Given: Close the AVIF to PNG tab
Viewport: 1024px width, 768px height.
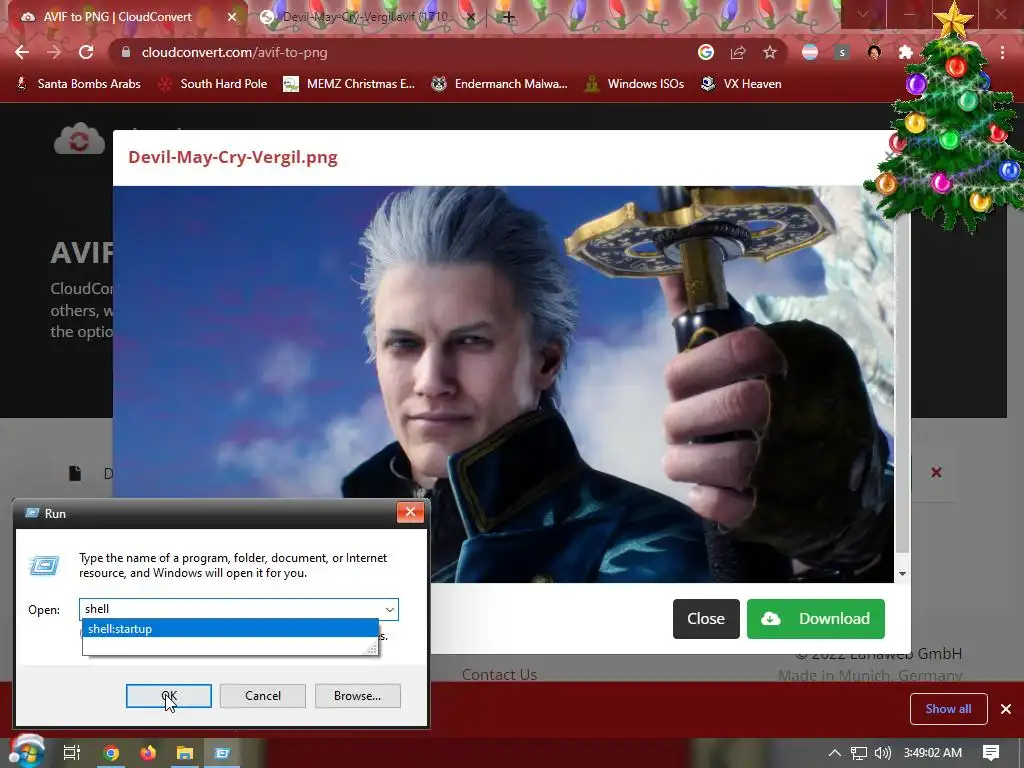Looking at the screenshot, I should tap(232, 17).
